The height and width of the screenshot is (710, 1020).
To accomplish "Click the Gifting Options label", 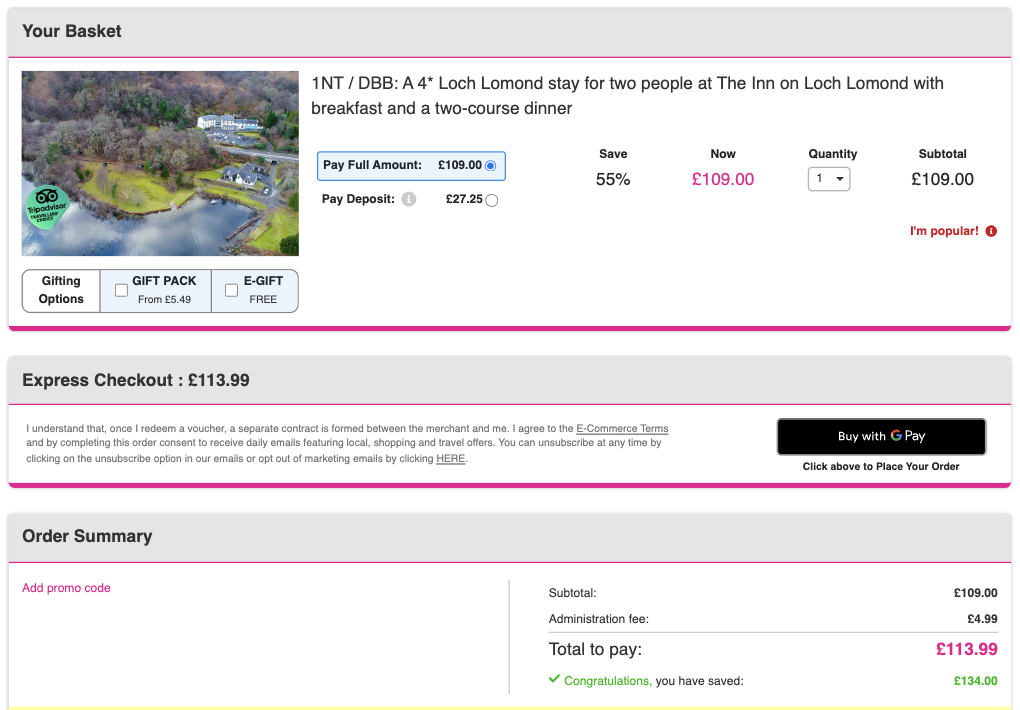I will pyautogui.click(x=61, y=290).
